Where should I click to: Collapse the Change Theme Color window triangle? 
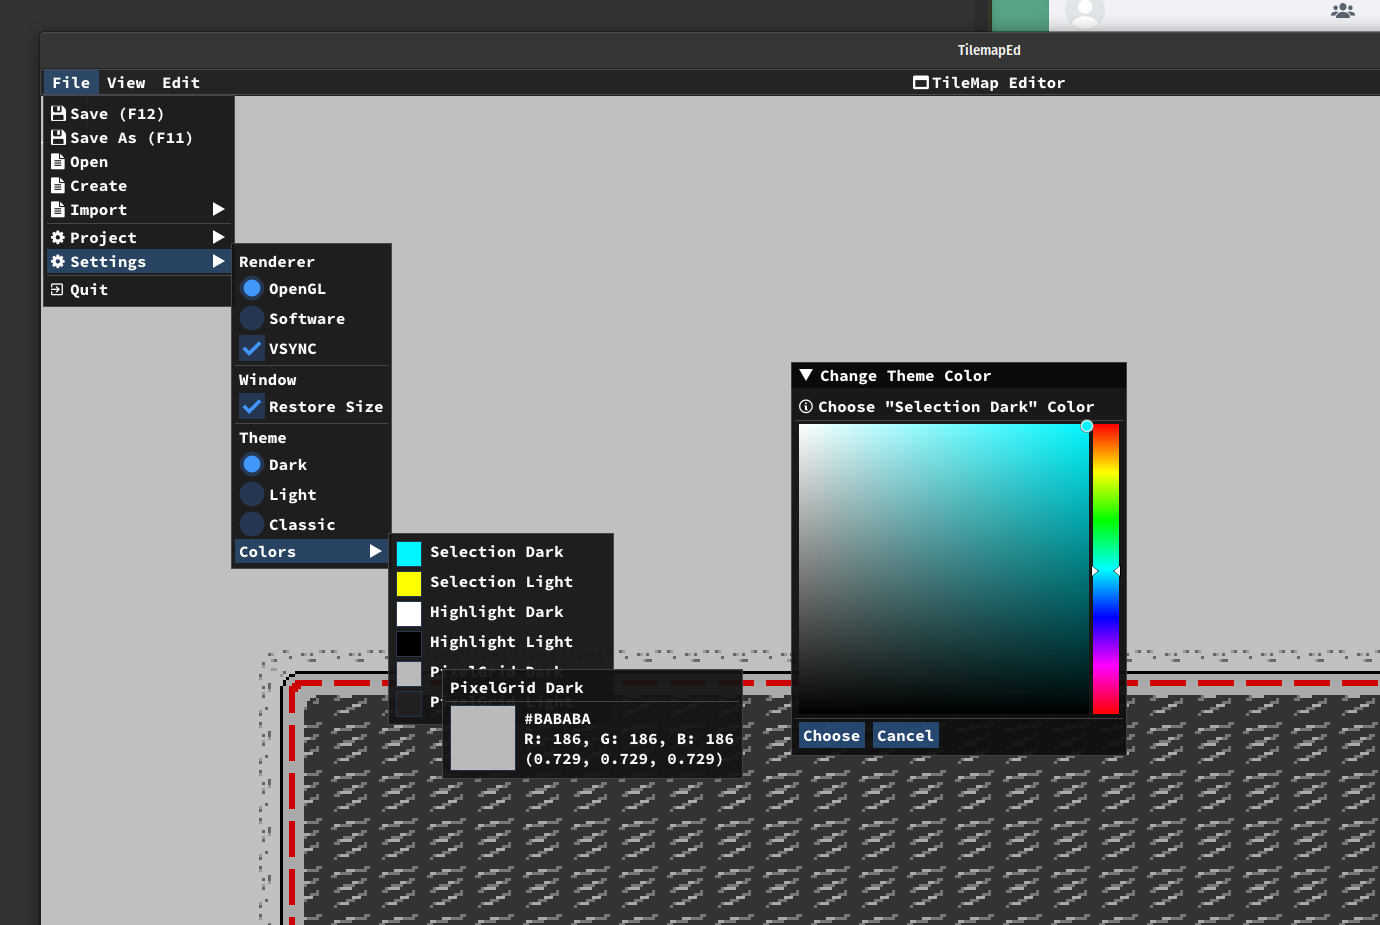click(x=806, y=375)
